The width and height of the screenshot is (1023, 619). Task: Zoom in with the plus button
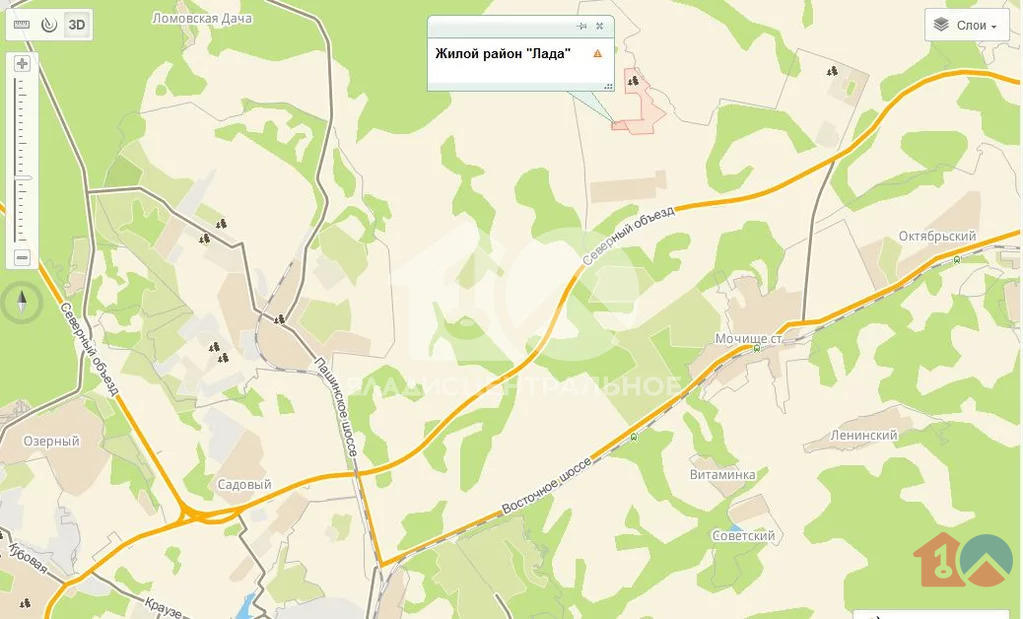pyautogui.click(x=22, y=63)
